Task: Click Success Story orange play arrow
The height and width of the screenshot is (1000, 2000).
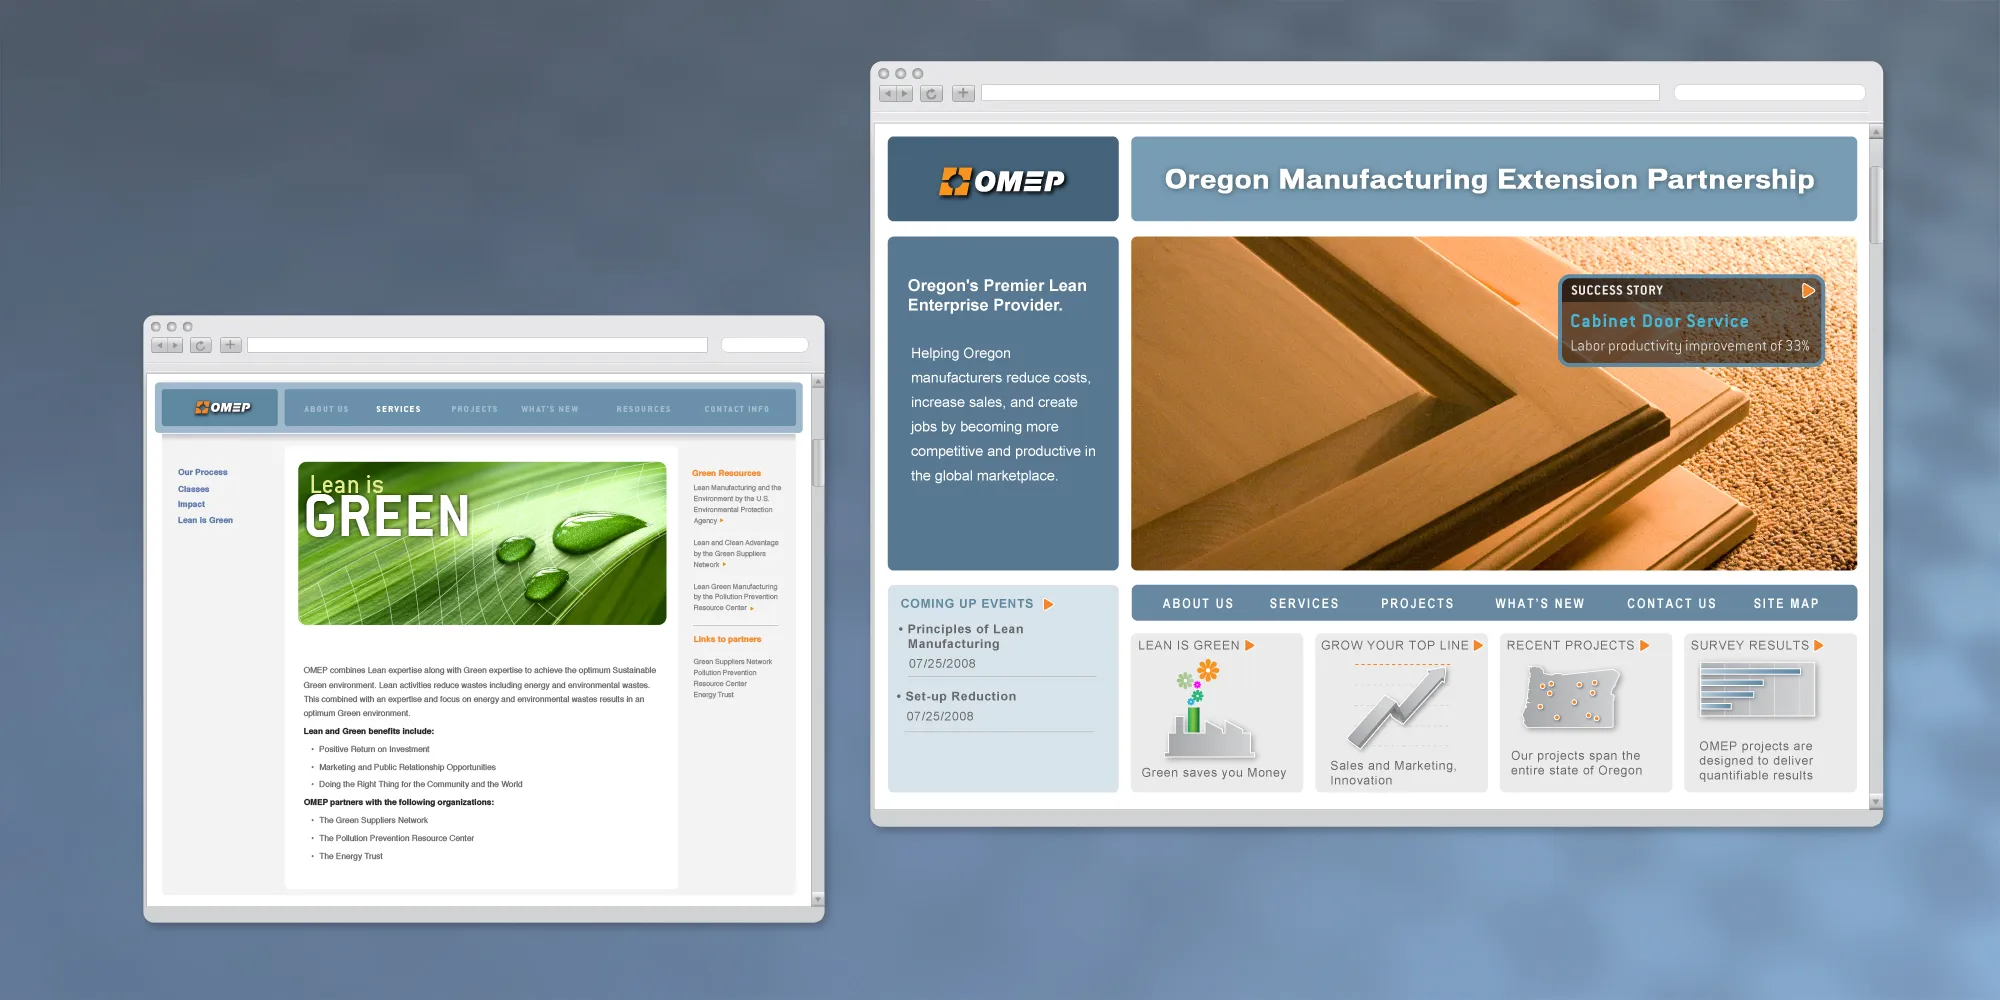Action: pos(1808,291)
